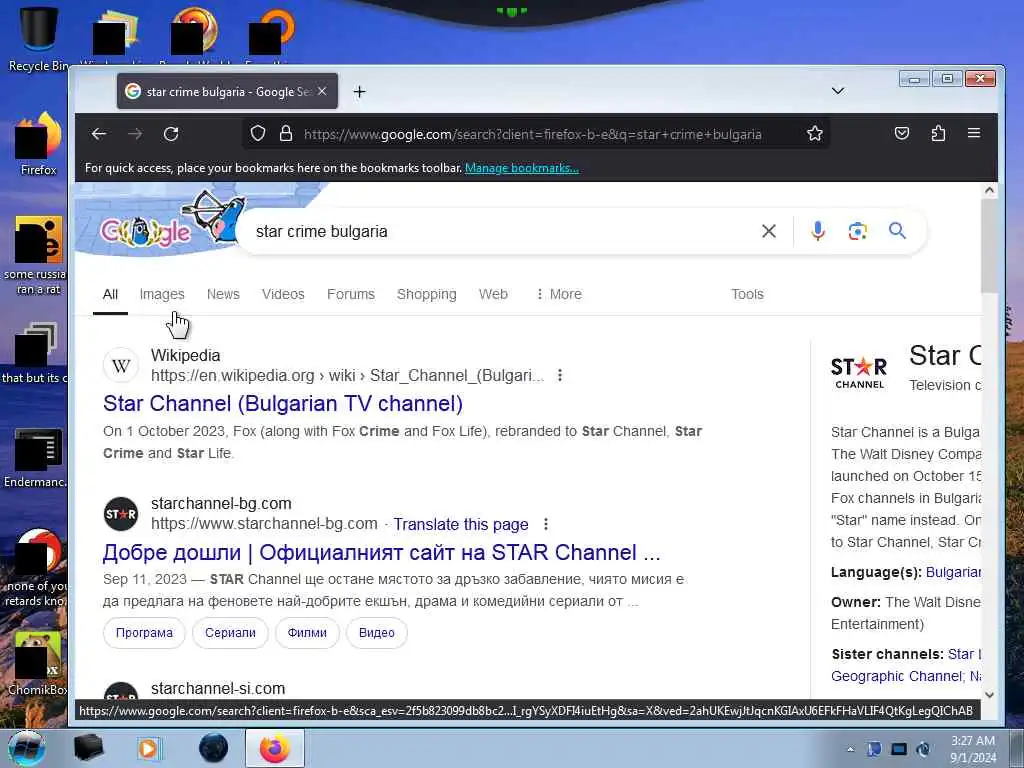The width and height of the screenshot is (1024, 768).
Task: Open the Star Channel Wikipedia result title
Action: 283,404
